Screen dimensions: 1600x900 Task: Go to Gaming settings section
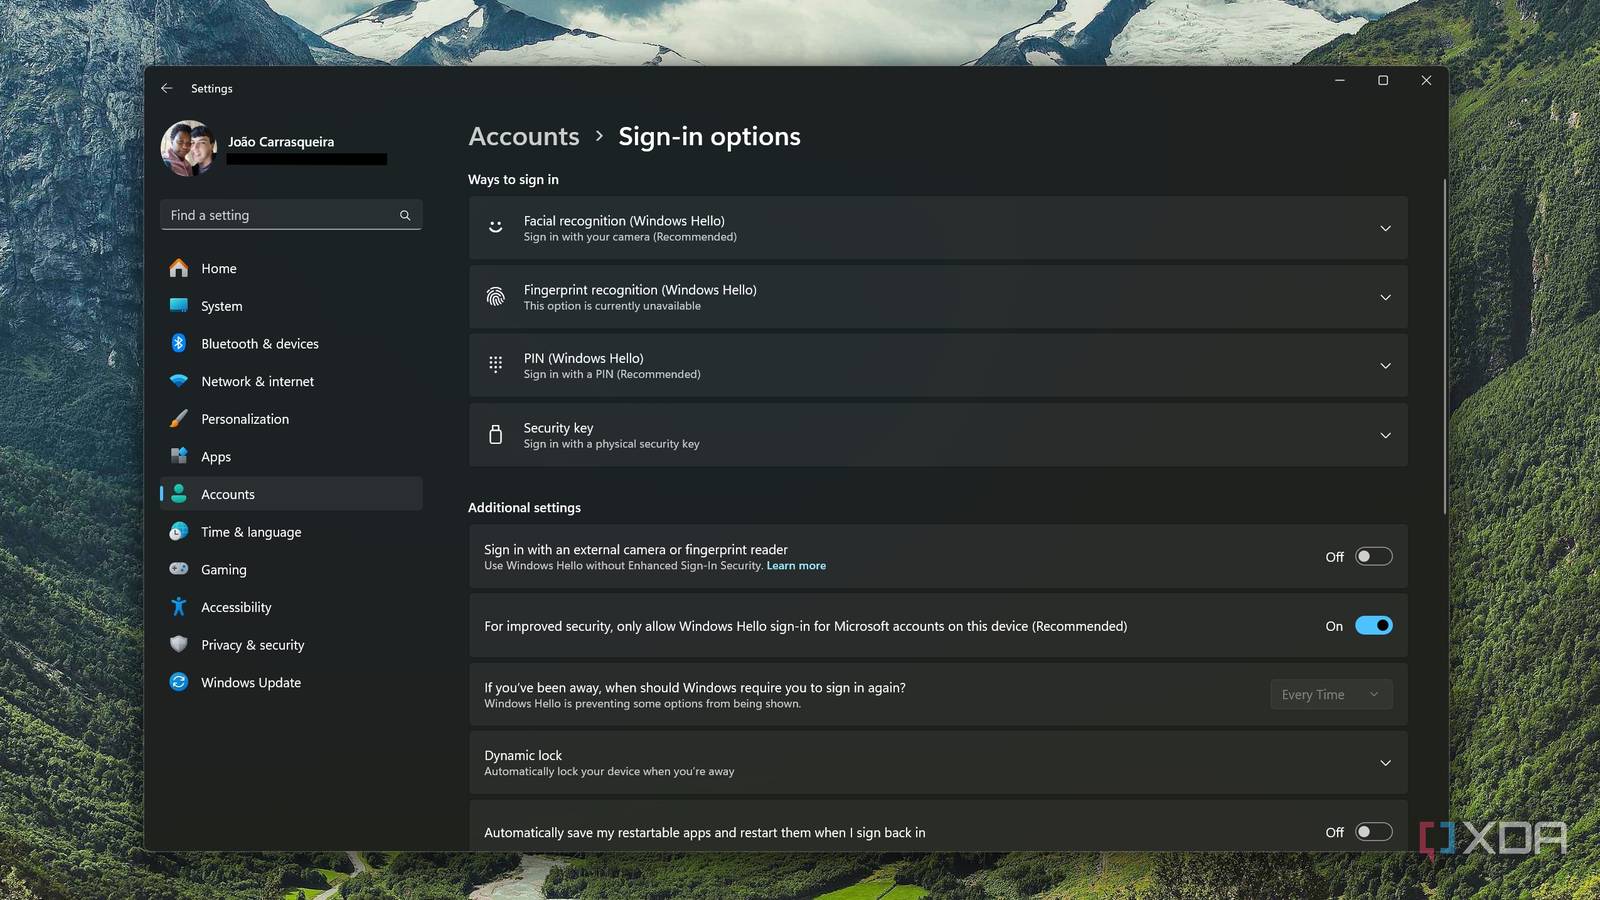tap(223, 570)
